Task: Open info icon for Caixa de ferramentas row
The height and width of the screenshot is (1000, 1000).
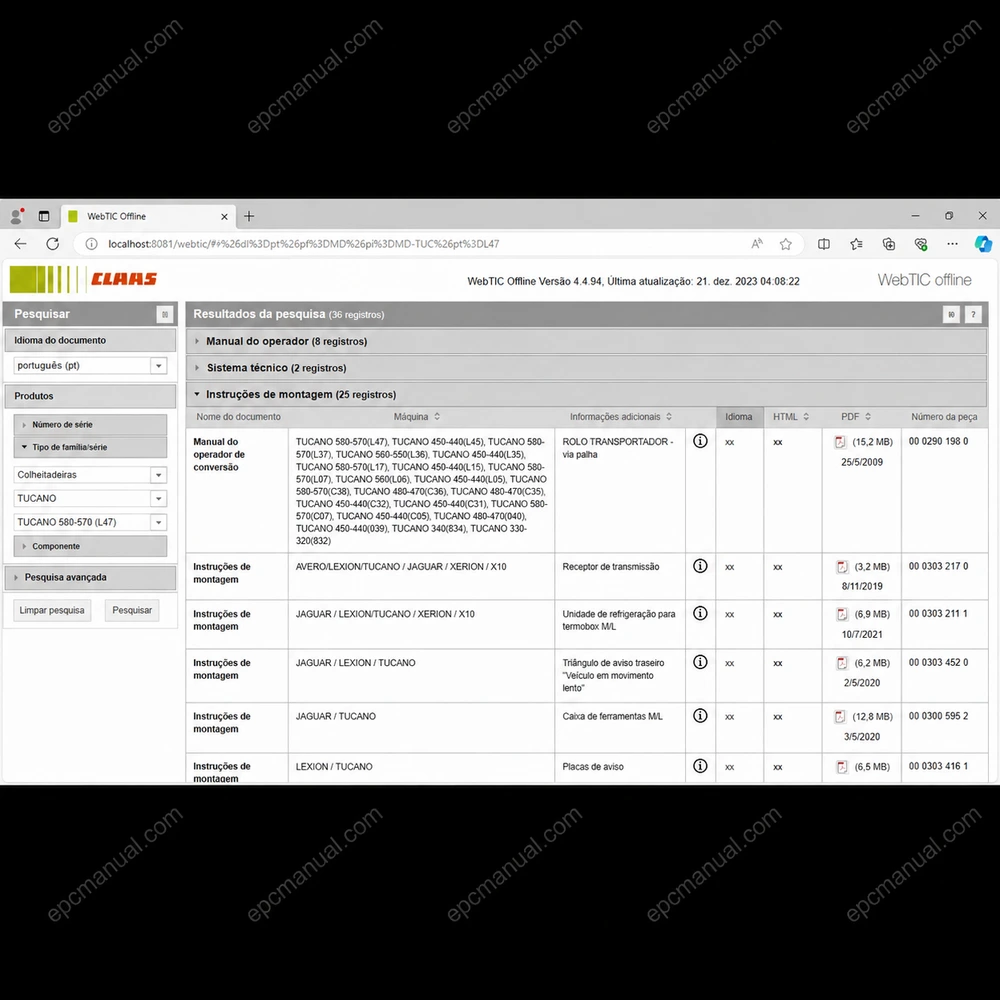Action: pos(700,716)
